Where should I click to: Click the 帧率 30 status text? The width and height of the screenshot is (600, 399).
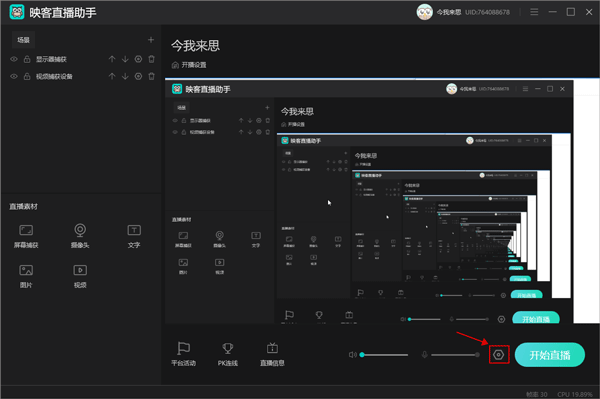click(x=536, y=394)
